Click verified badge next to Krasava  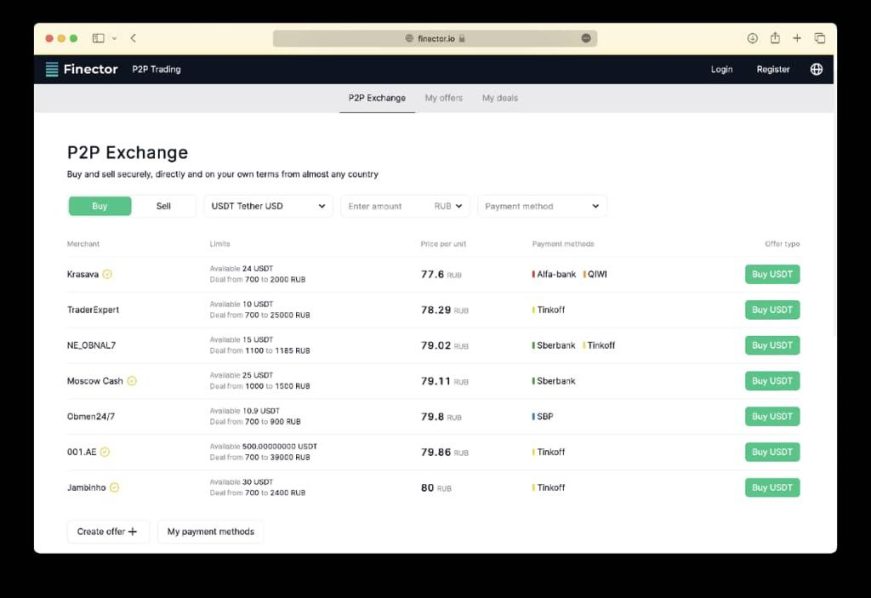point(107,274)
